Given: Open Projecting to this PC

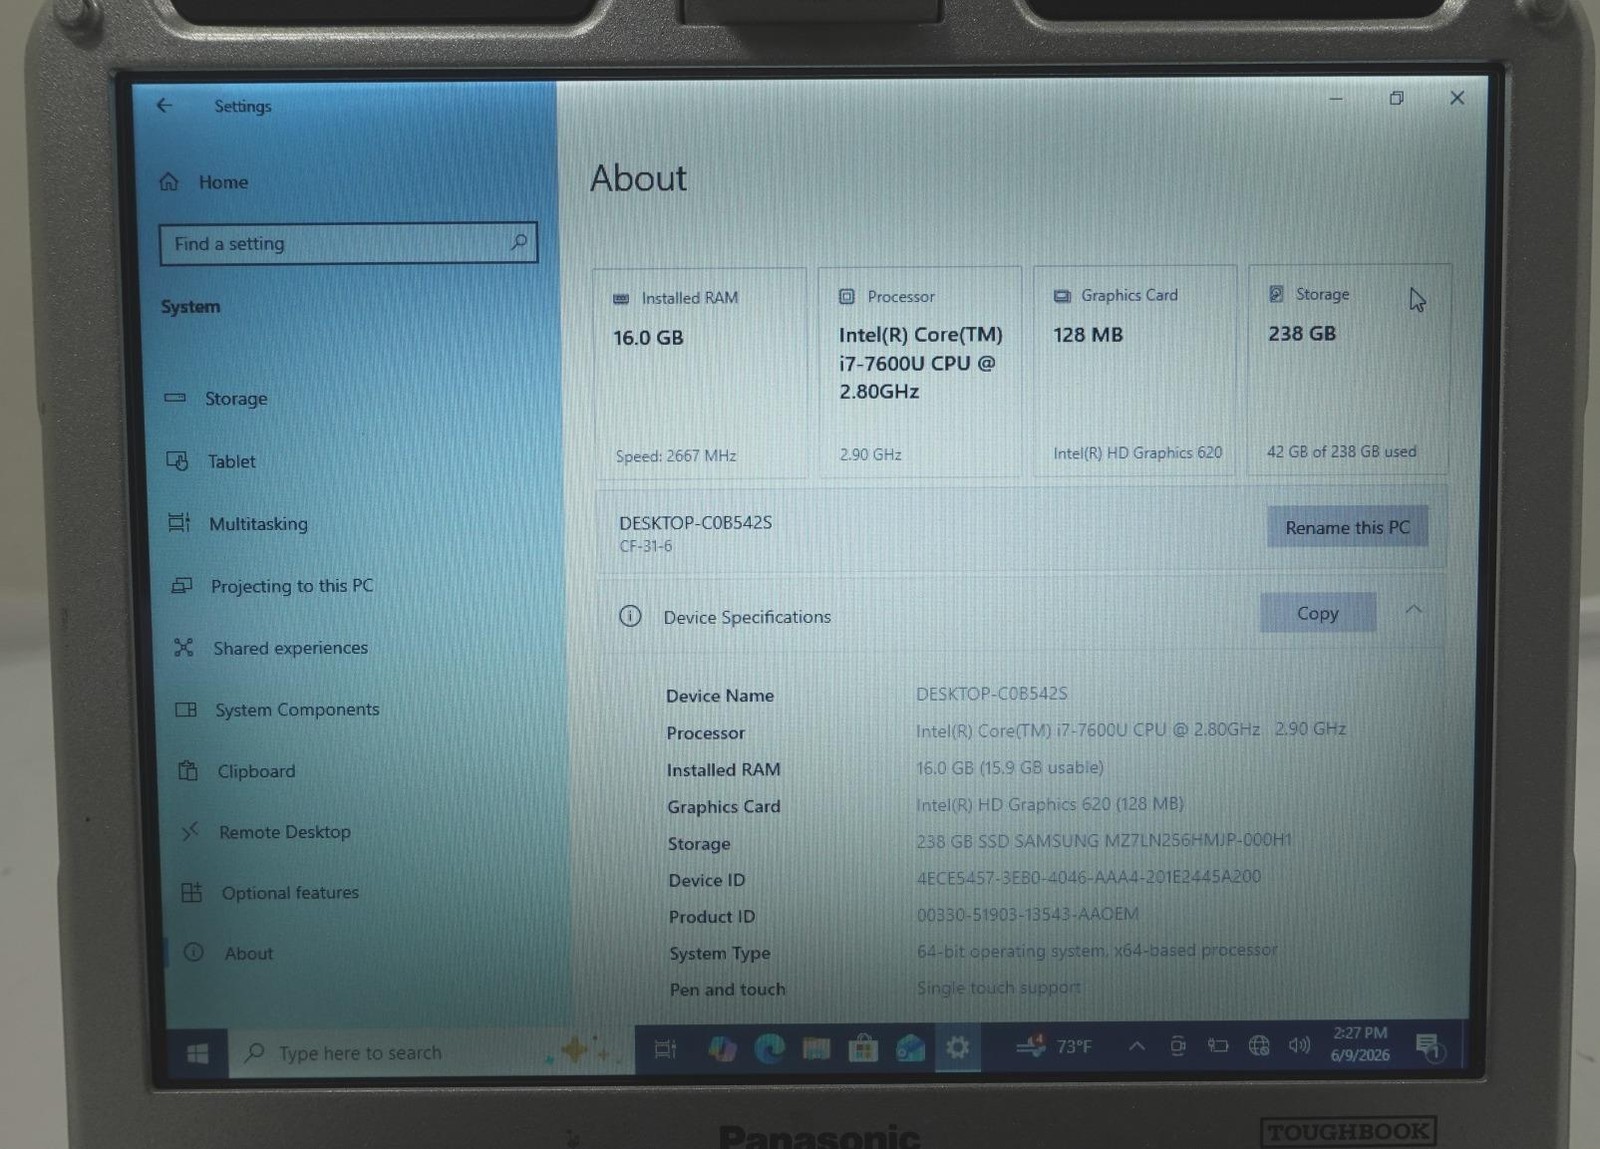Looking at the screenshot, I should [291, 586].
